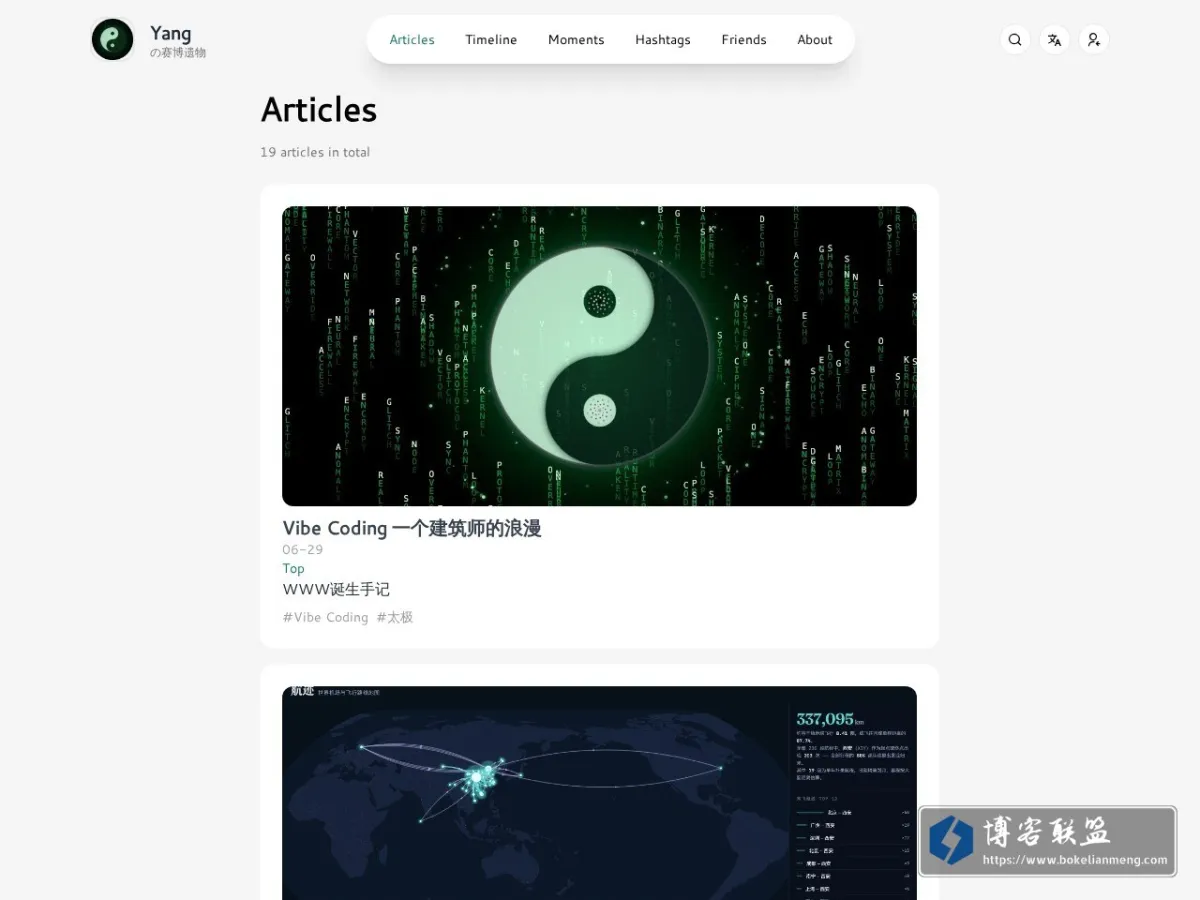Image resolution: width=1200 pixels, height=900 pixels.
Task: Navigate to the Friends tab
Action: 744,40
